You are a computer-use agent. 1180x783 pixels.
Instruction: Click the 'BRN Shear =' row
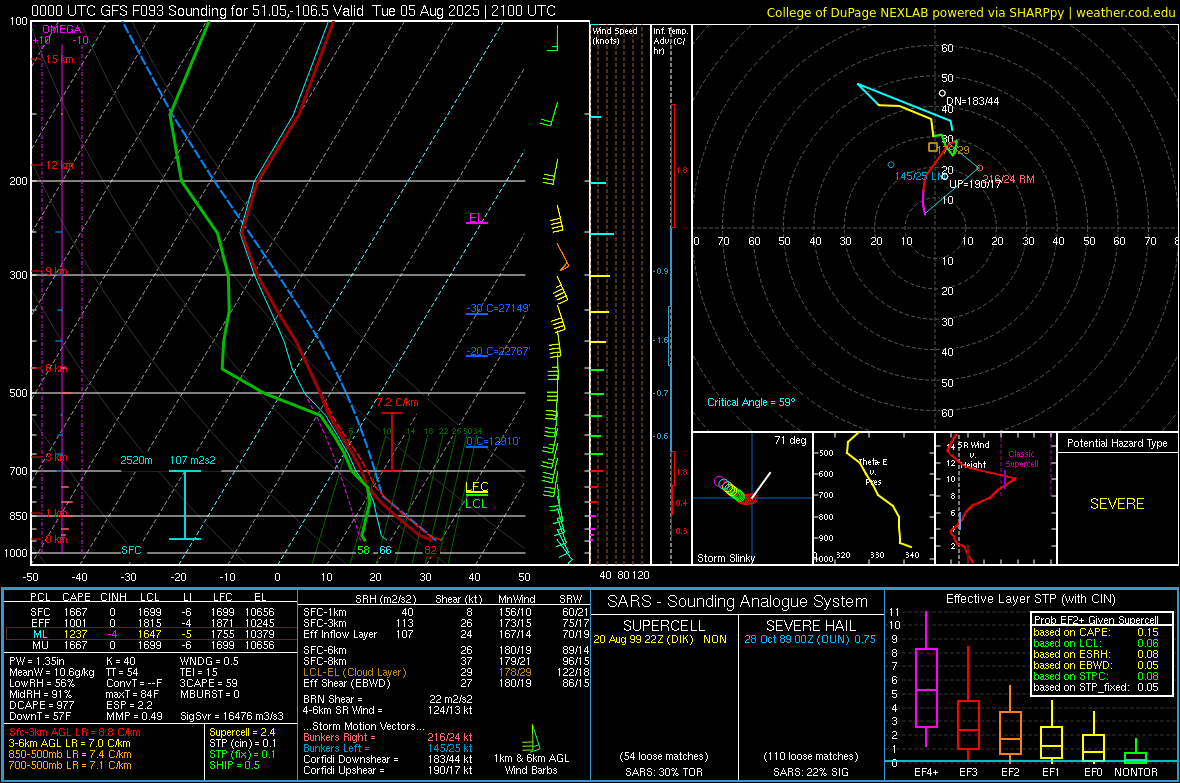(x=388, y=699)
